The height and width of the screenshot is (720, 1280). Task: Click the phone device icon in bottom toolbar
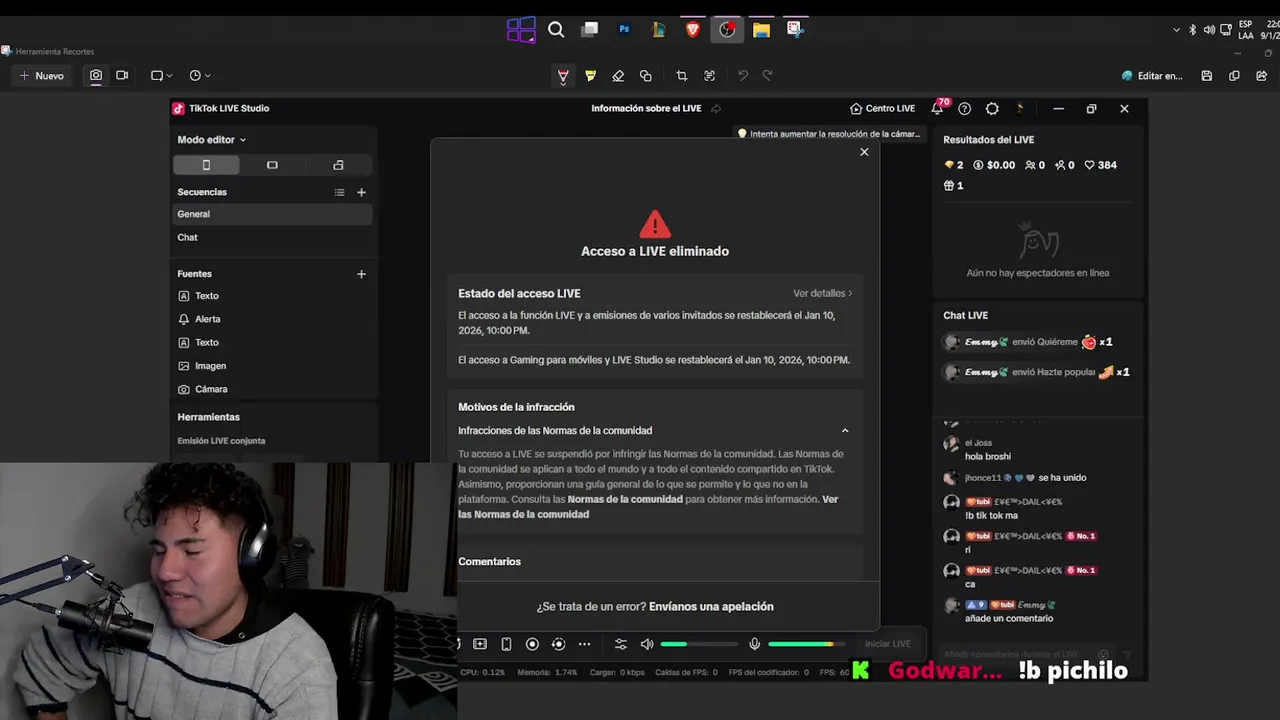[x=506, y=644]
